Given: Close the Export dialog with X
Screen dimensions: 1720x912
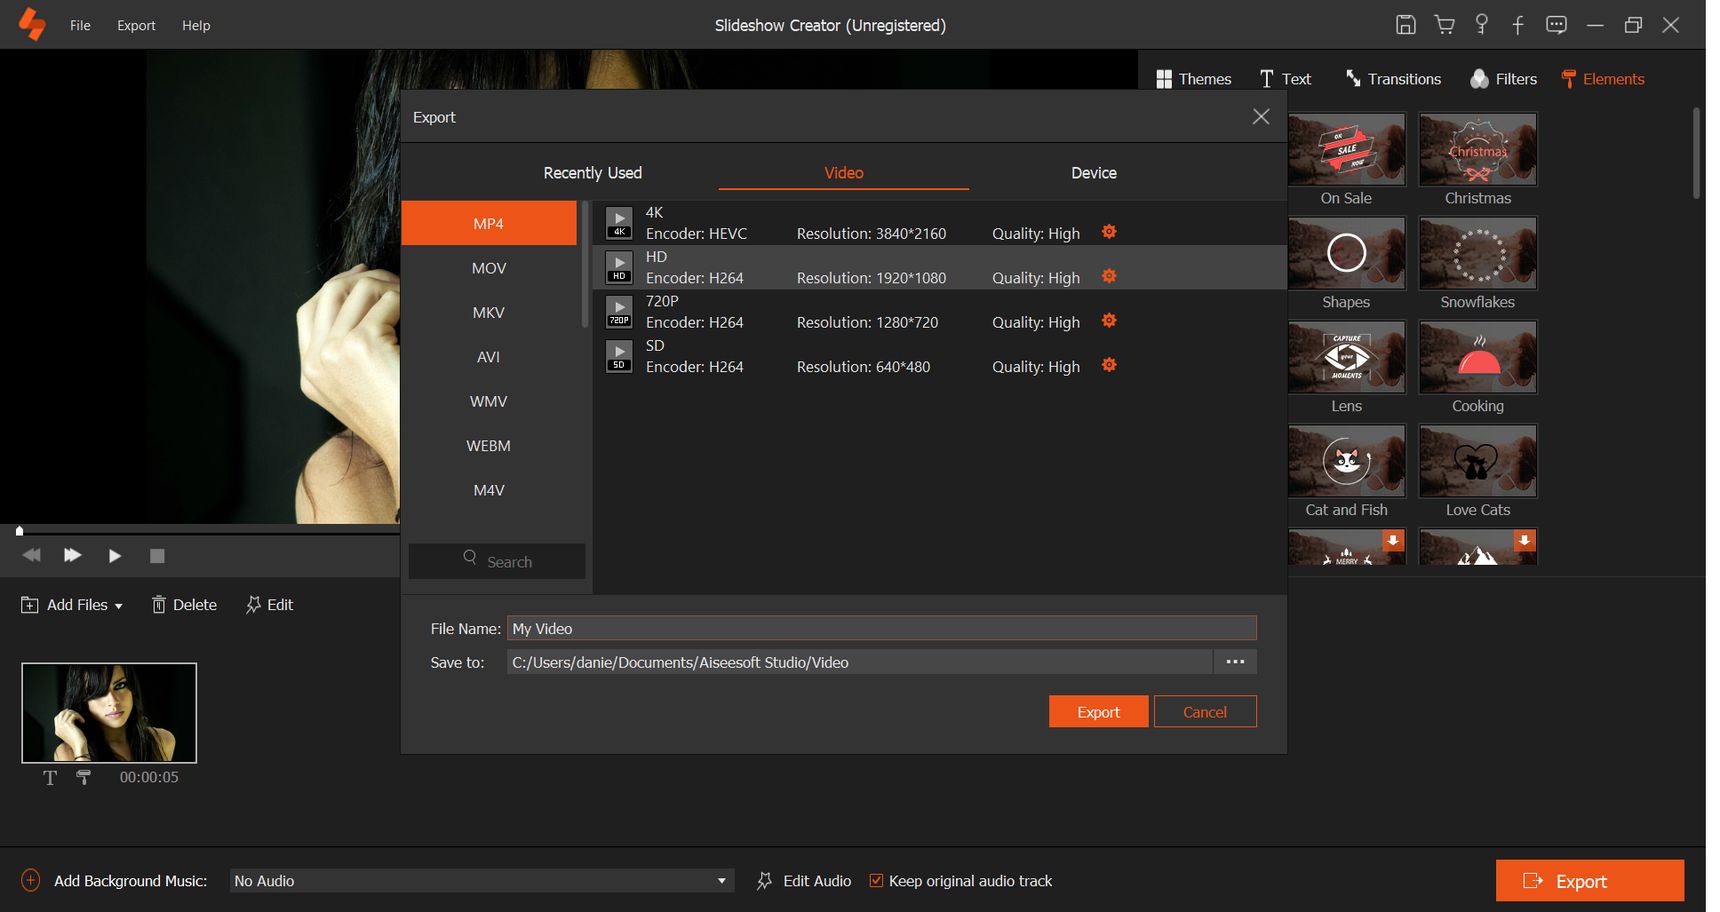Looking at the screenshot, I should [1261, 117].
